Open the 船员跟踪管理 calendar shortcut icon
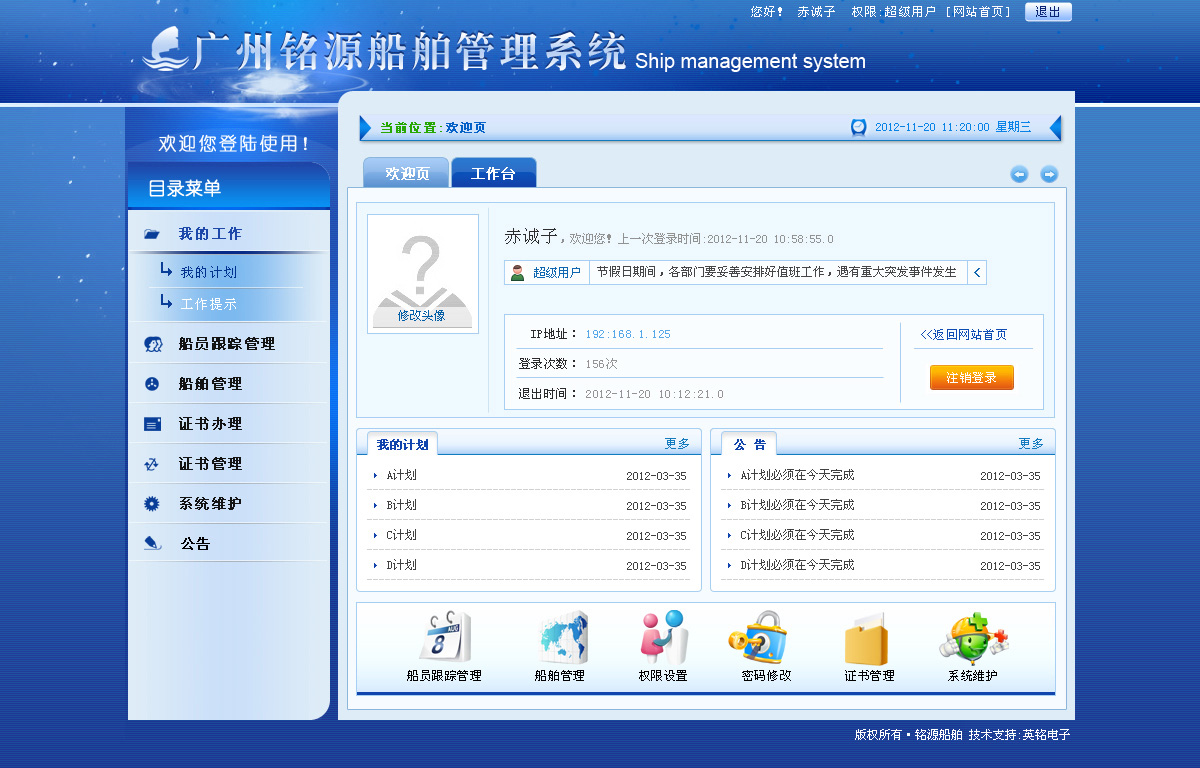Screen dimensions: 1200x768 pos(444,637)
